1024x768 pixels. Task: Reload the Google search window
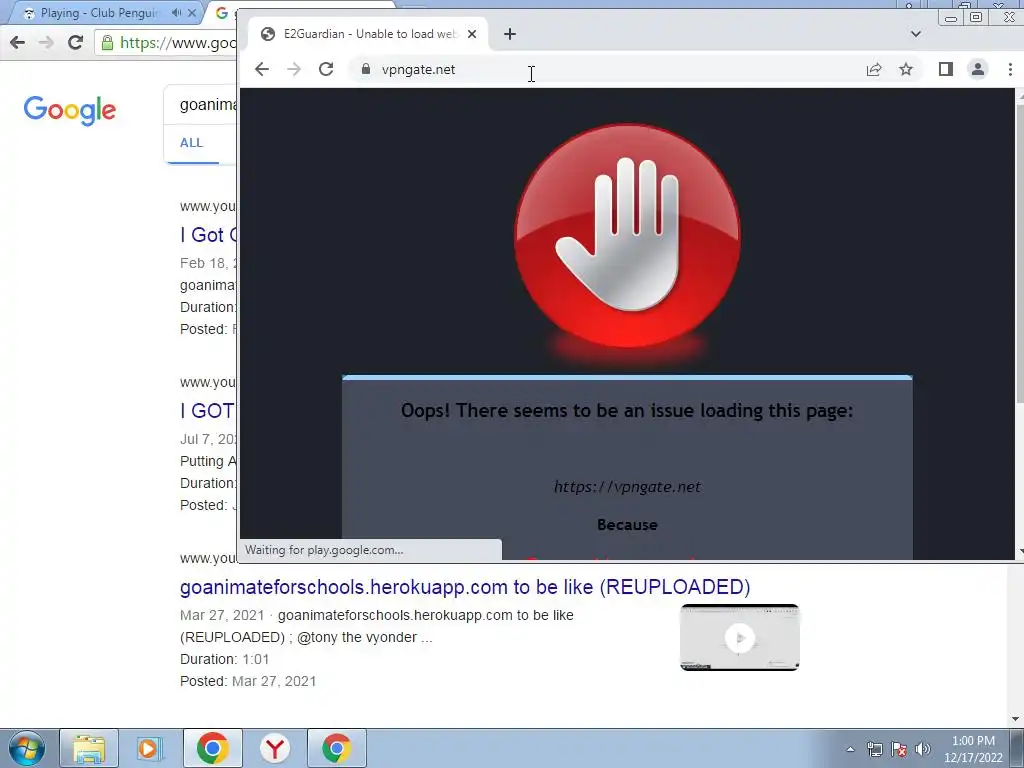(x=76, y=42)
